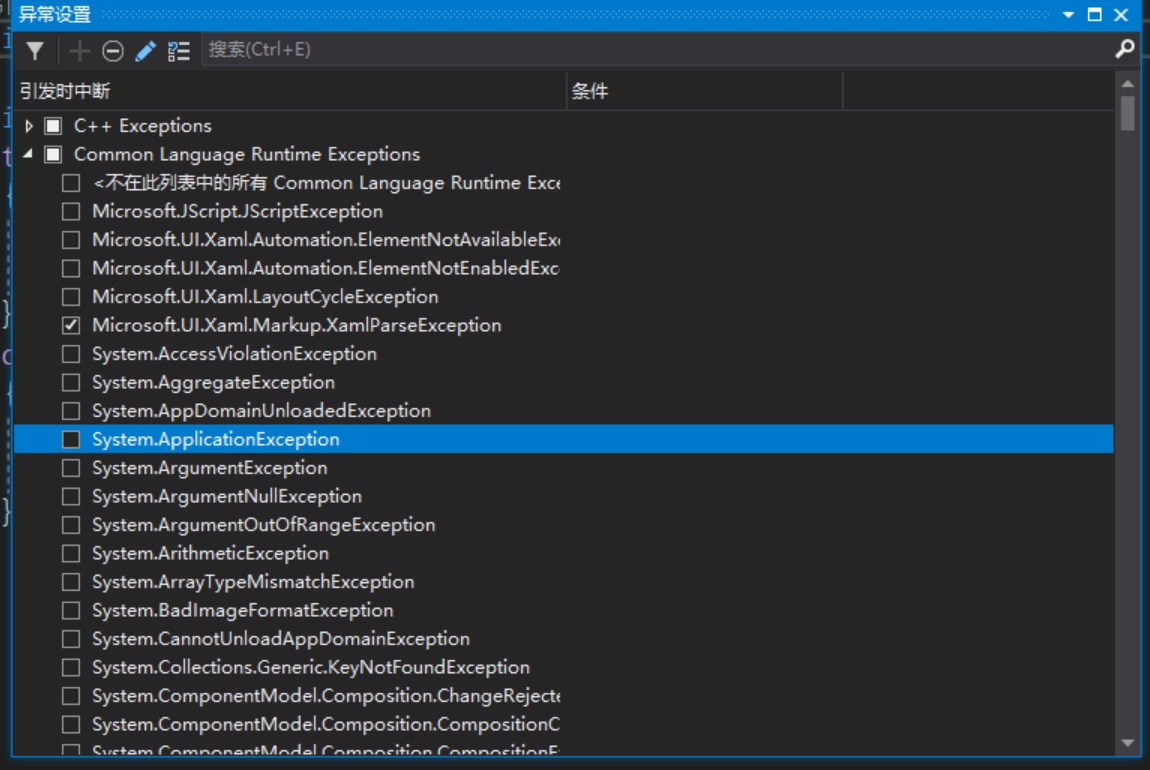1150x770 pixels.
Task: Click the 引发时中断 column header
Action: click(290, 92)
